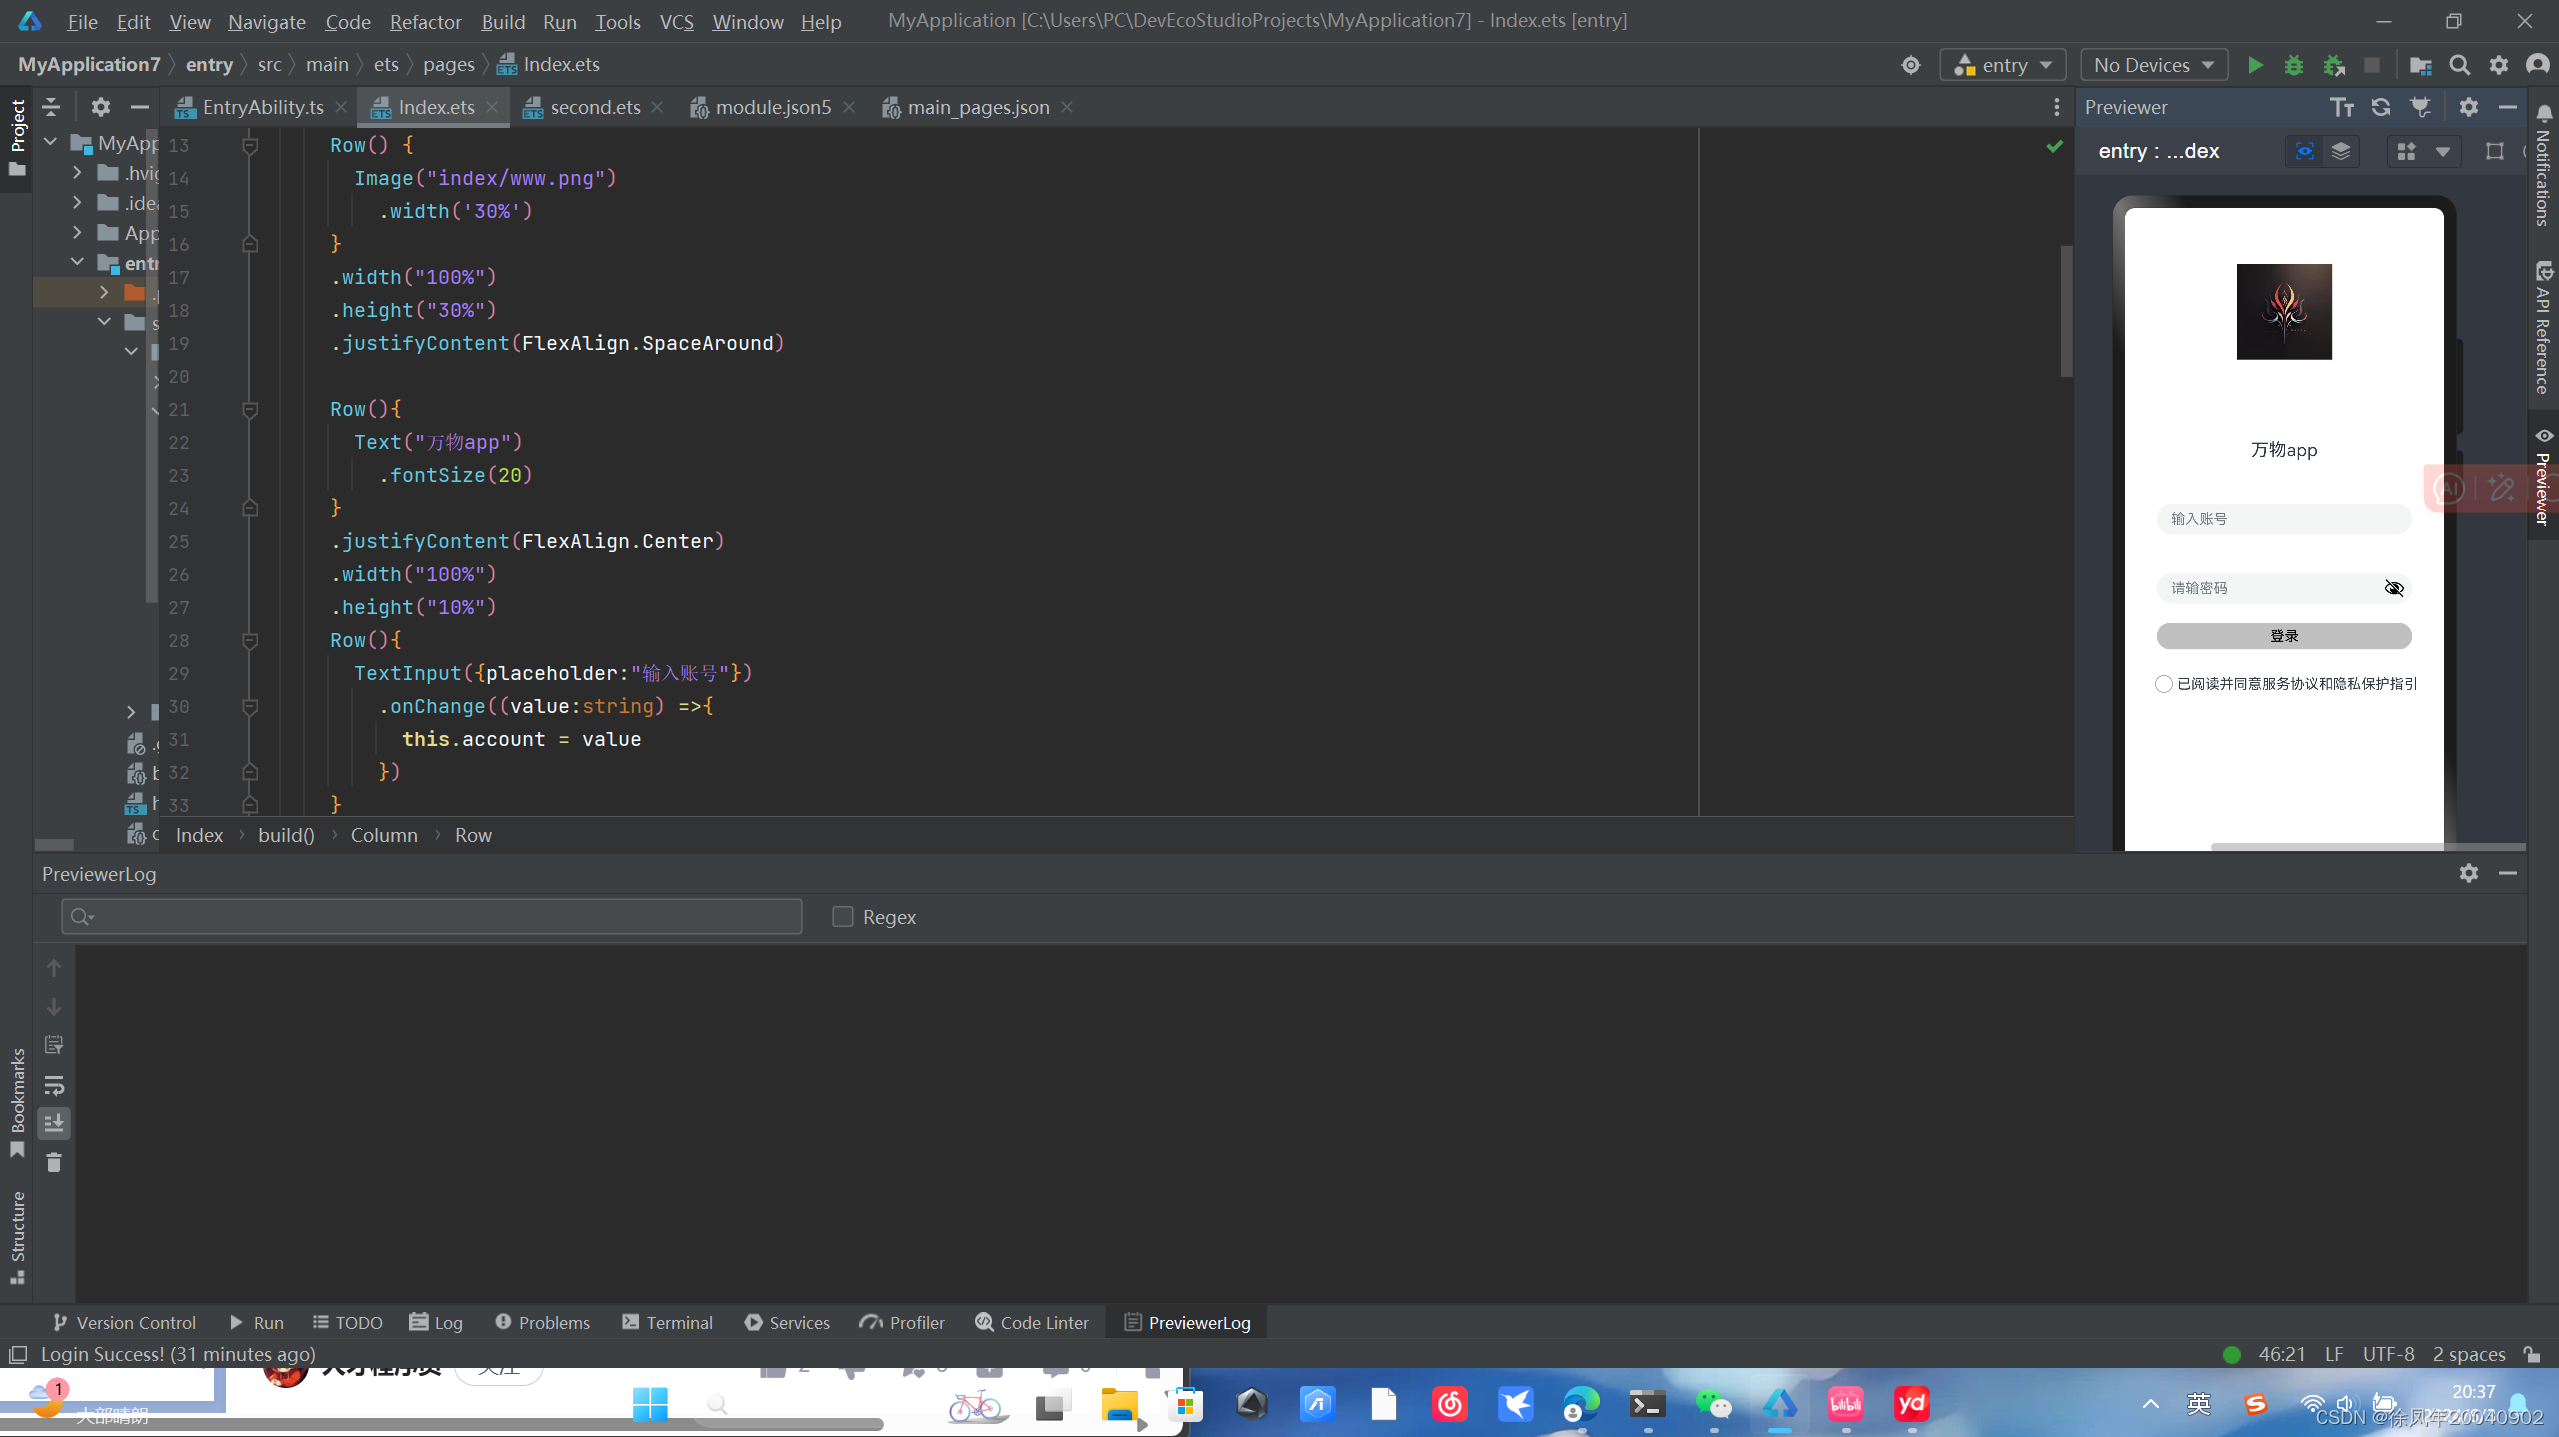The width and height of the screenshot is (2559, 1437).
Task: Collapse the MyApp project tree root
Action: tap(51, 143)
